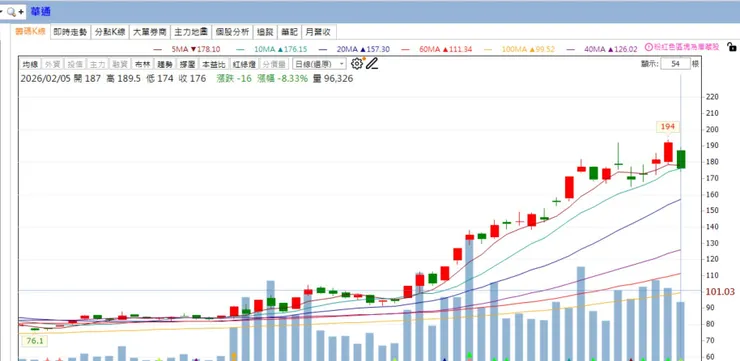Screen dimensions: 740x361
Task: Select the pencil drawing tool icon
Action: [372, 63]
